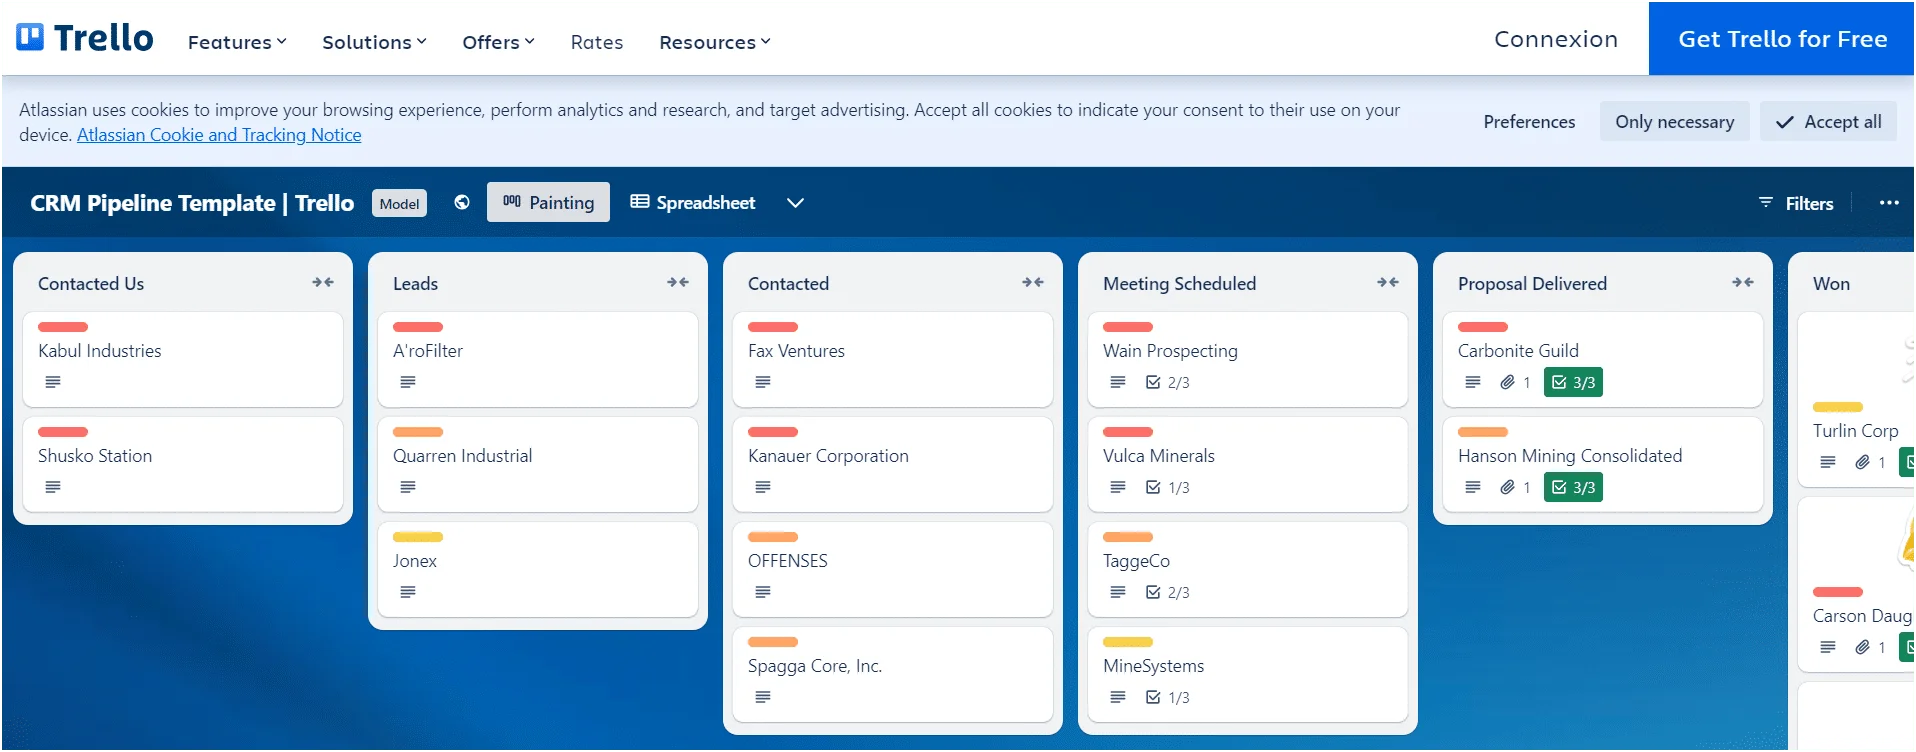Accept all cookies

(1828, 121)
